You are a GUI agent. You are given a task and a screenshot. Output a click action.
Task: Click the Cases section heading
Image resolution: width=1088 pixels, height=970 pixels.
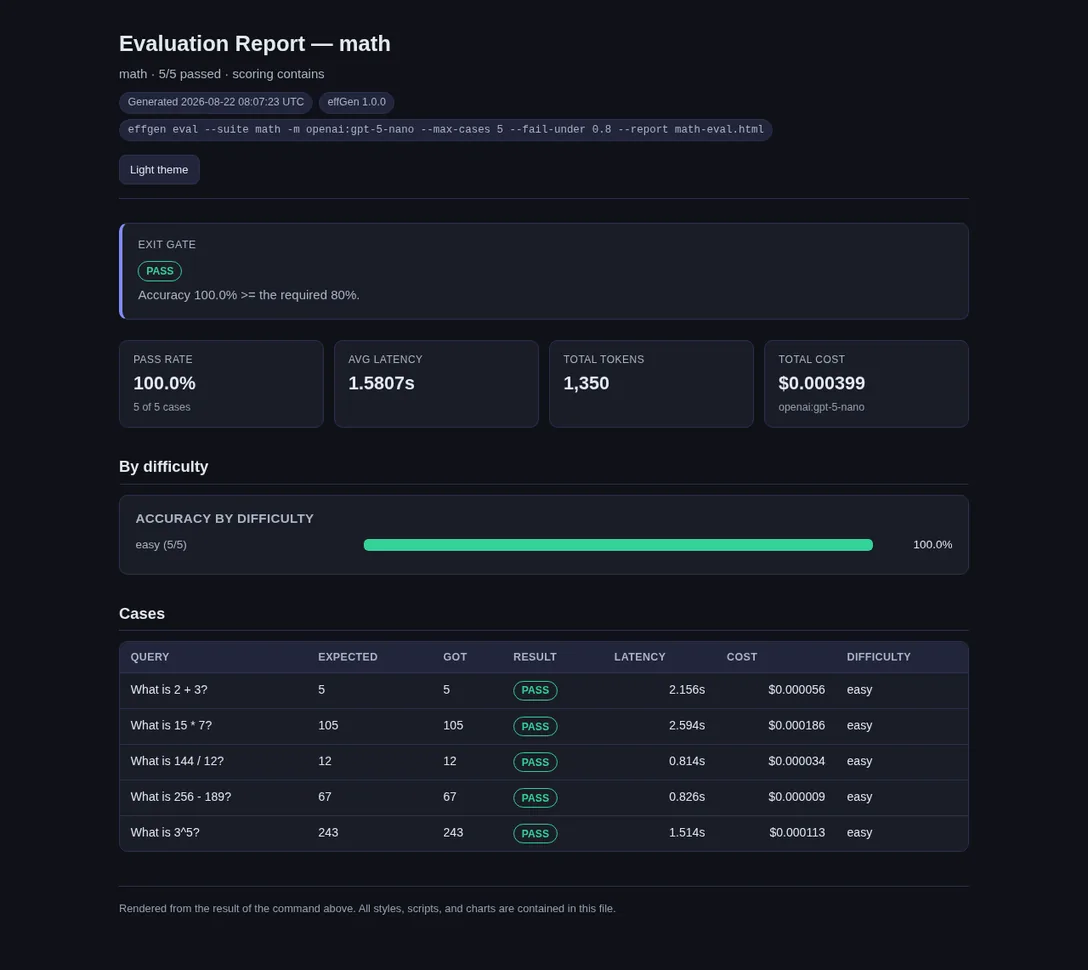pos(142,613)
